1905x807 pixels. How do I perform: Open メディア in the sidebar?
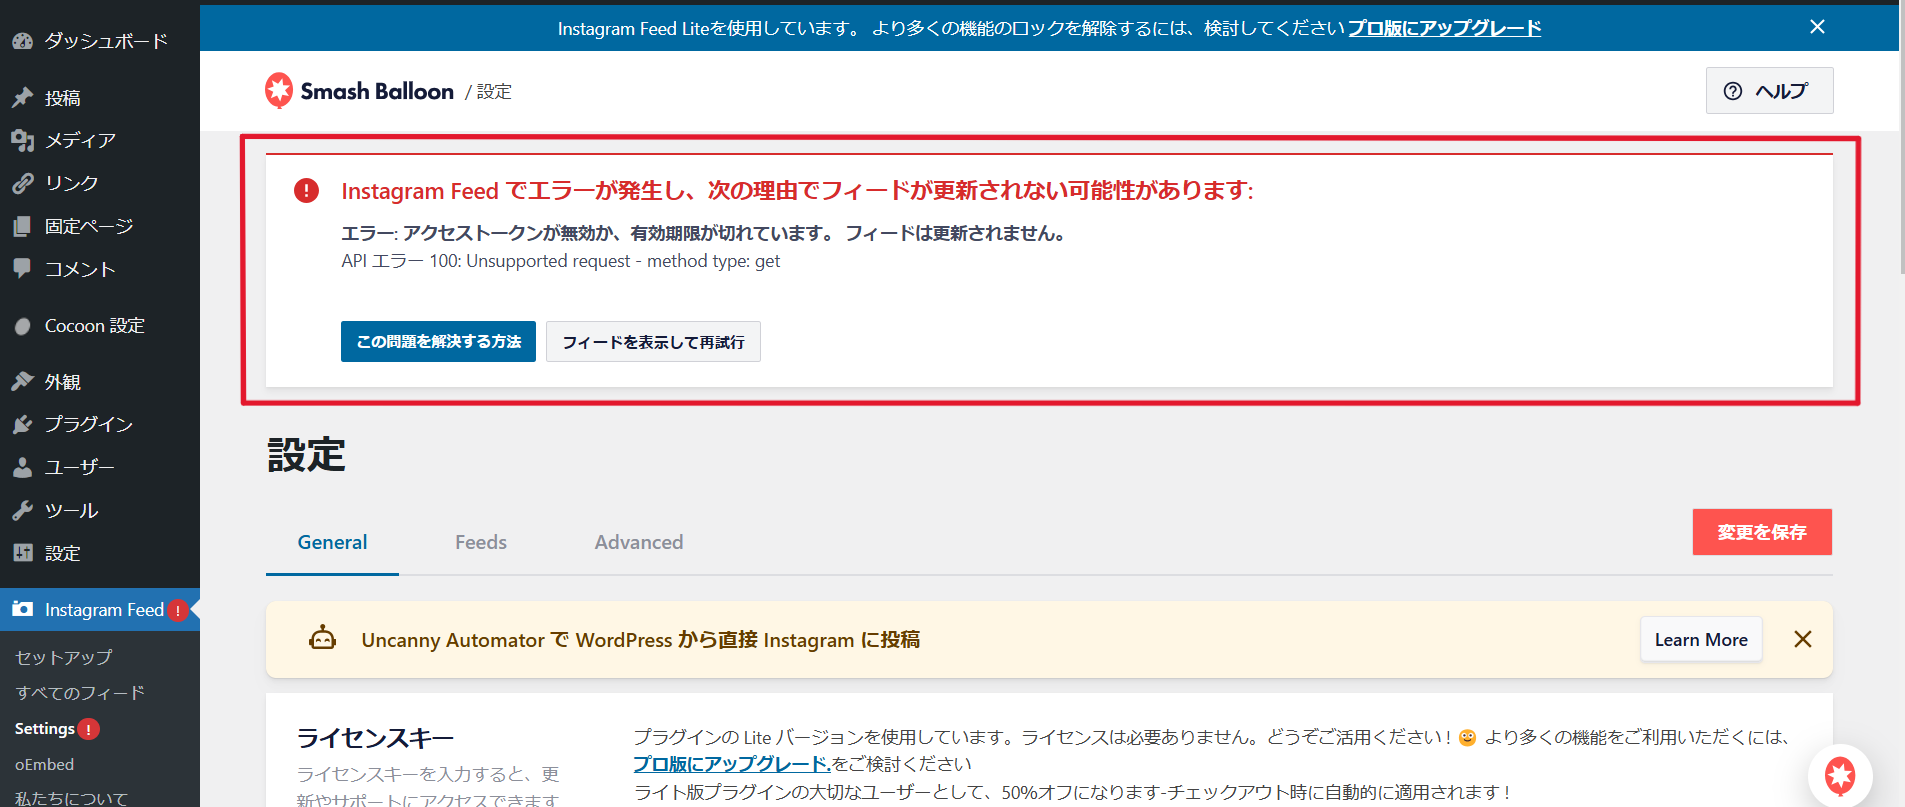click(x=80, y=140)
